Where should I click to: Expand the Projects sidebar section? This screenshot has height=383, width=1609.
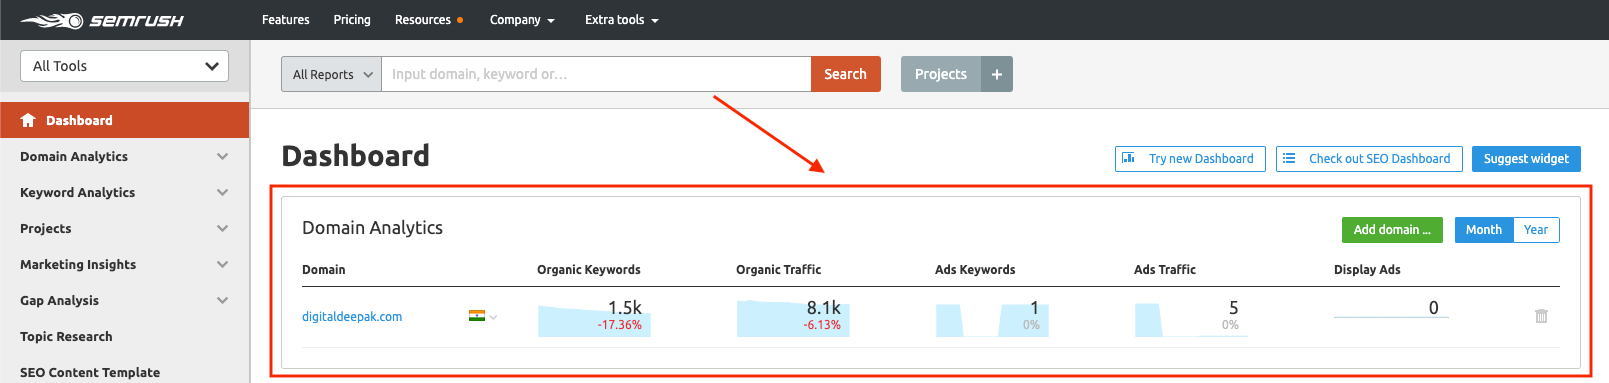(222, 228)
